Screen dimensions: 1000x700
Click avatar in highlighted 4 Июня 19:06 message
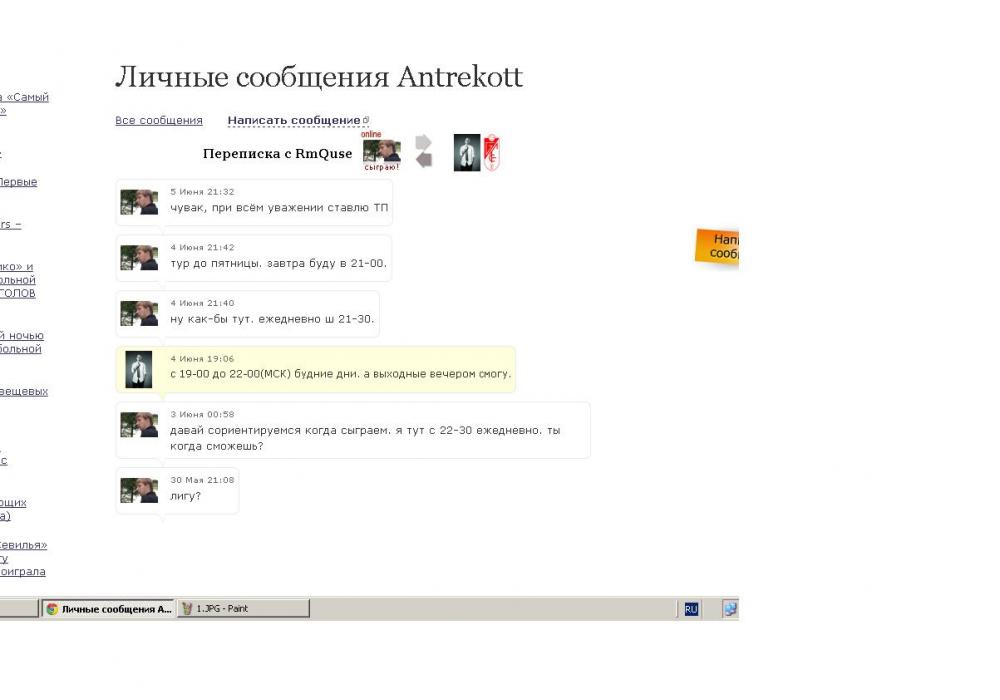138,369
